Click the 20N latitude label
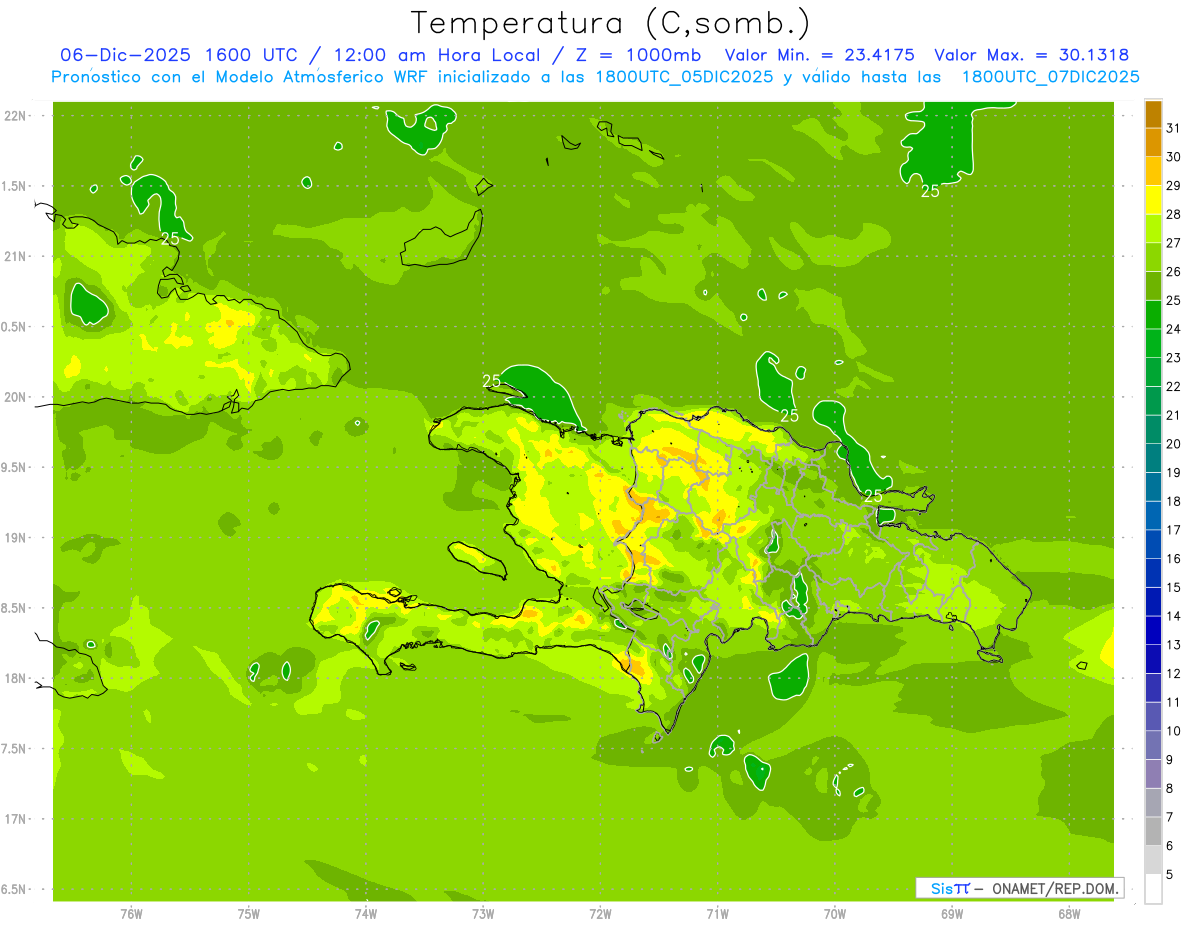The width and height of the screenshot is (1200, 927). click(x=15, y=397)
